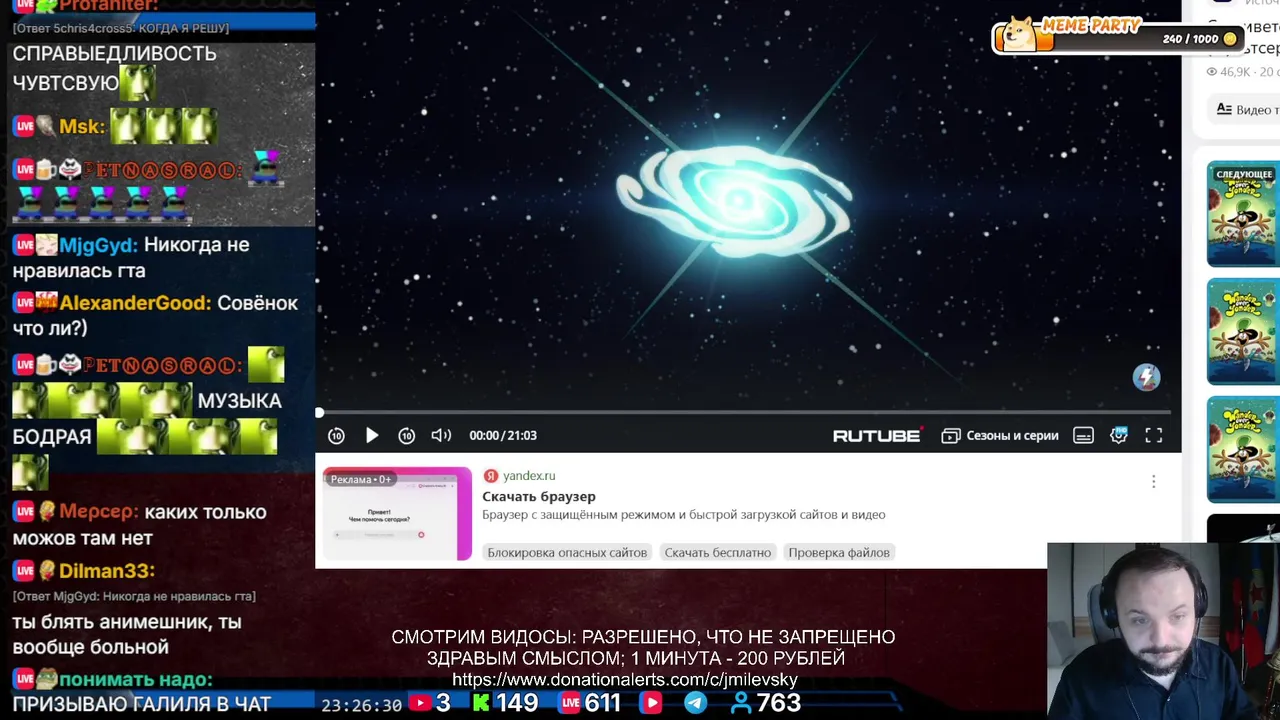Image resolution: width=1280 pixels, height=720 pixels.
Task: Open the RUTUBE logo link in player
Action: click(877, 435)
